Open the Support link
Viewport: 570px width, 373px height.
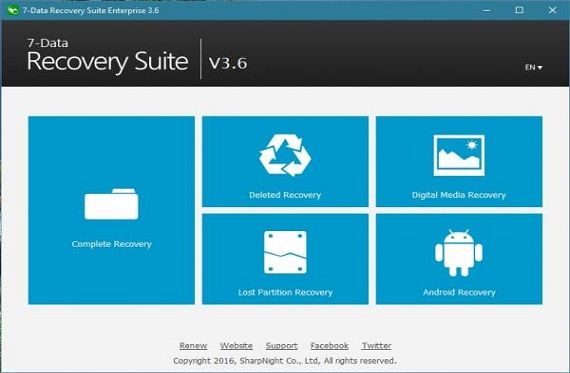point(282,346)
